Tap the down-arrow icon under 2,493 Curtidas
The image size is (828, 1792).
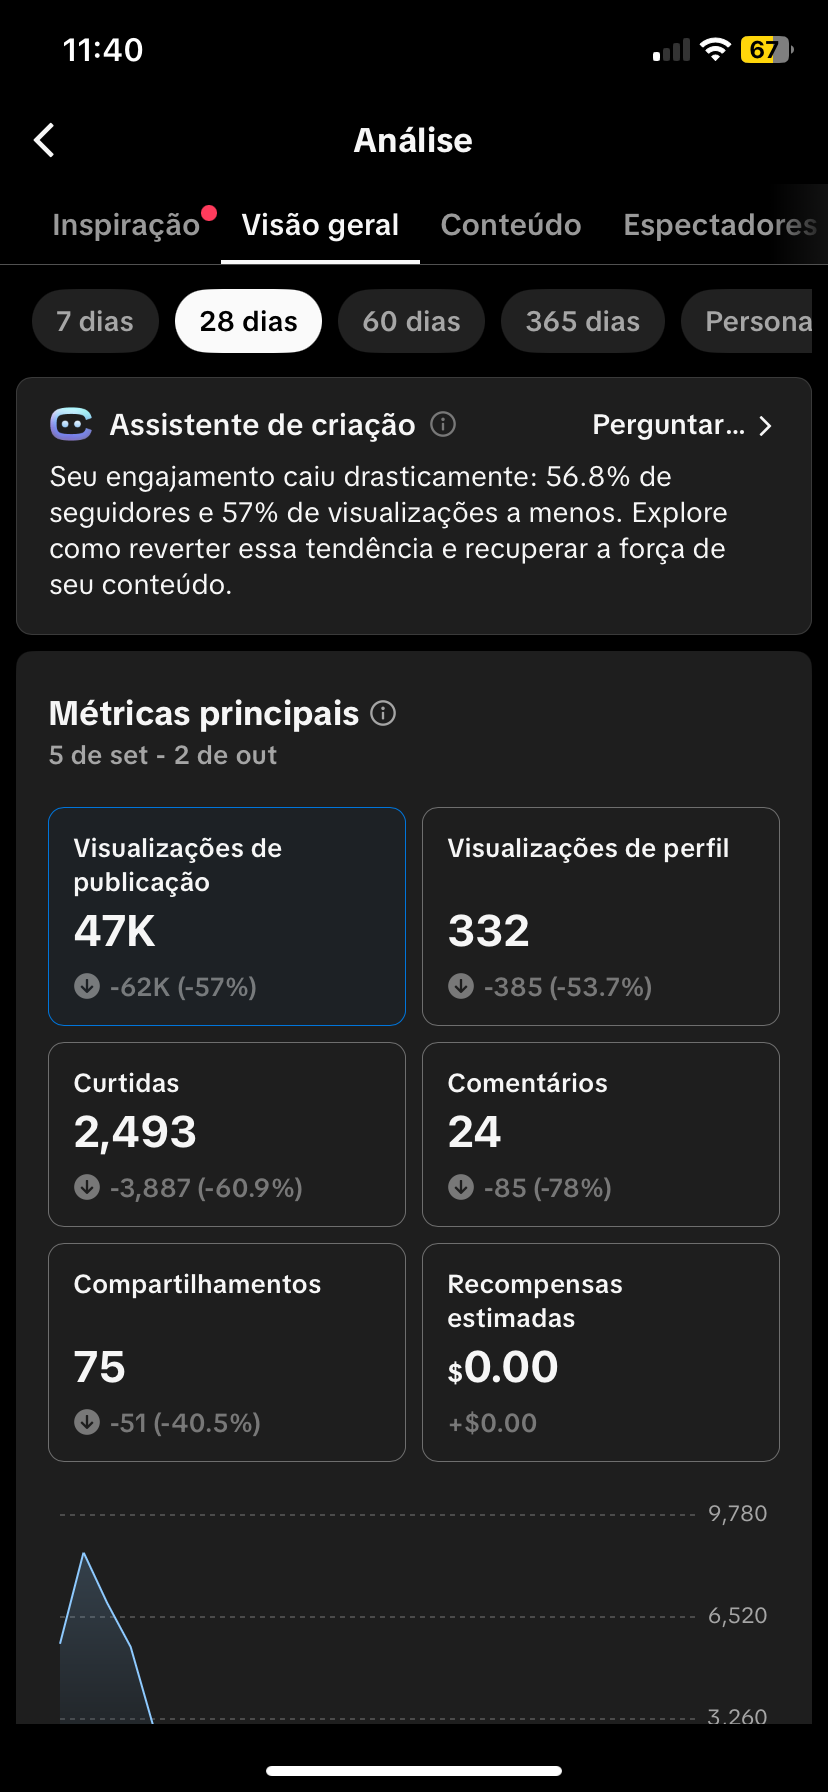(x=87, y=1188)
